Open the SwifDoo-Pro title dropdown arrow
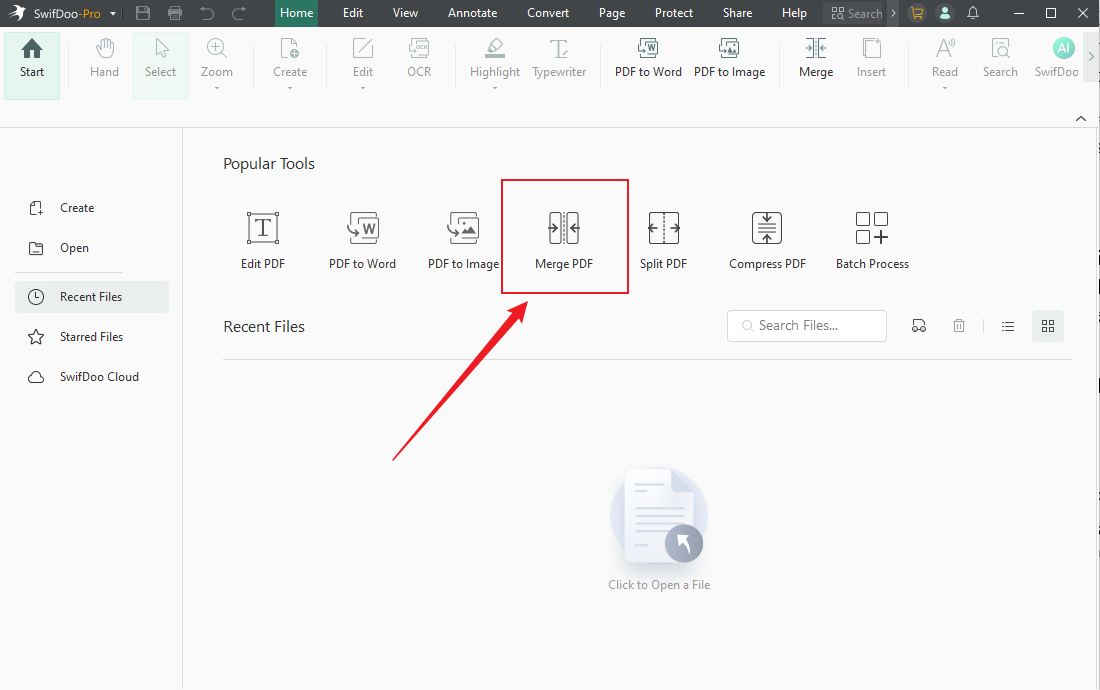This screenshot has height=690, width=1100. (112, 14)
